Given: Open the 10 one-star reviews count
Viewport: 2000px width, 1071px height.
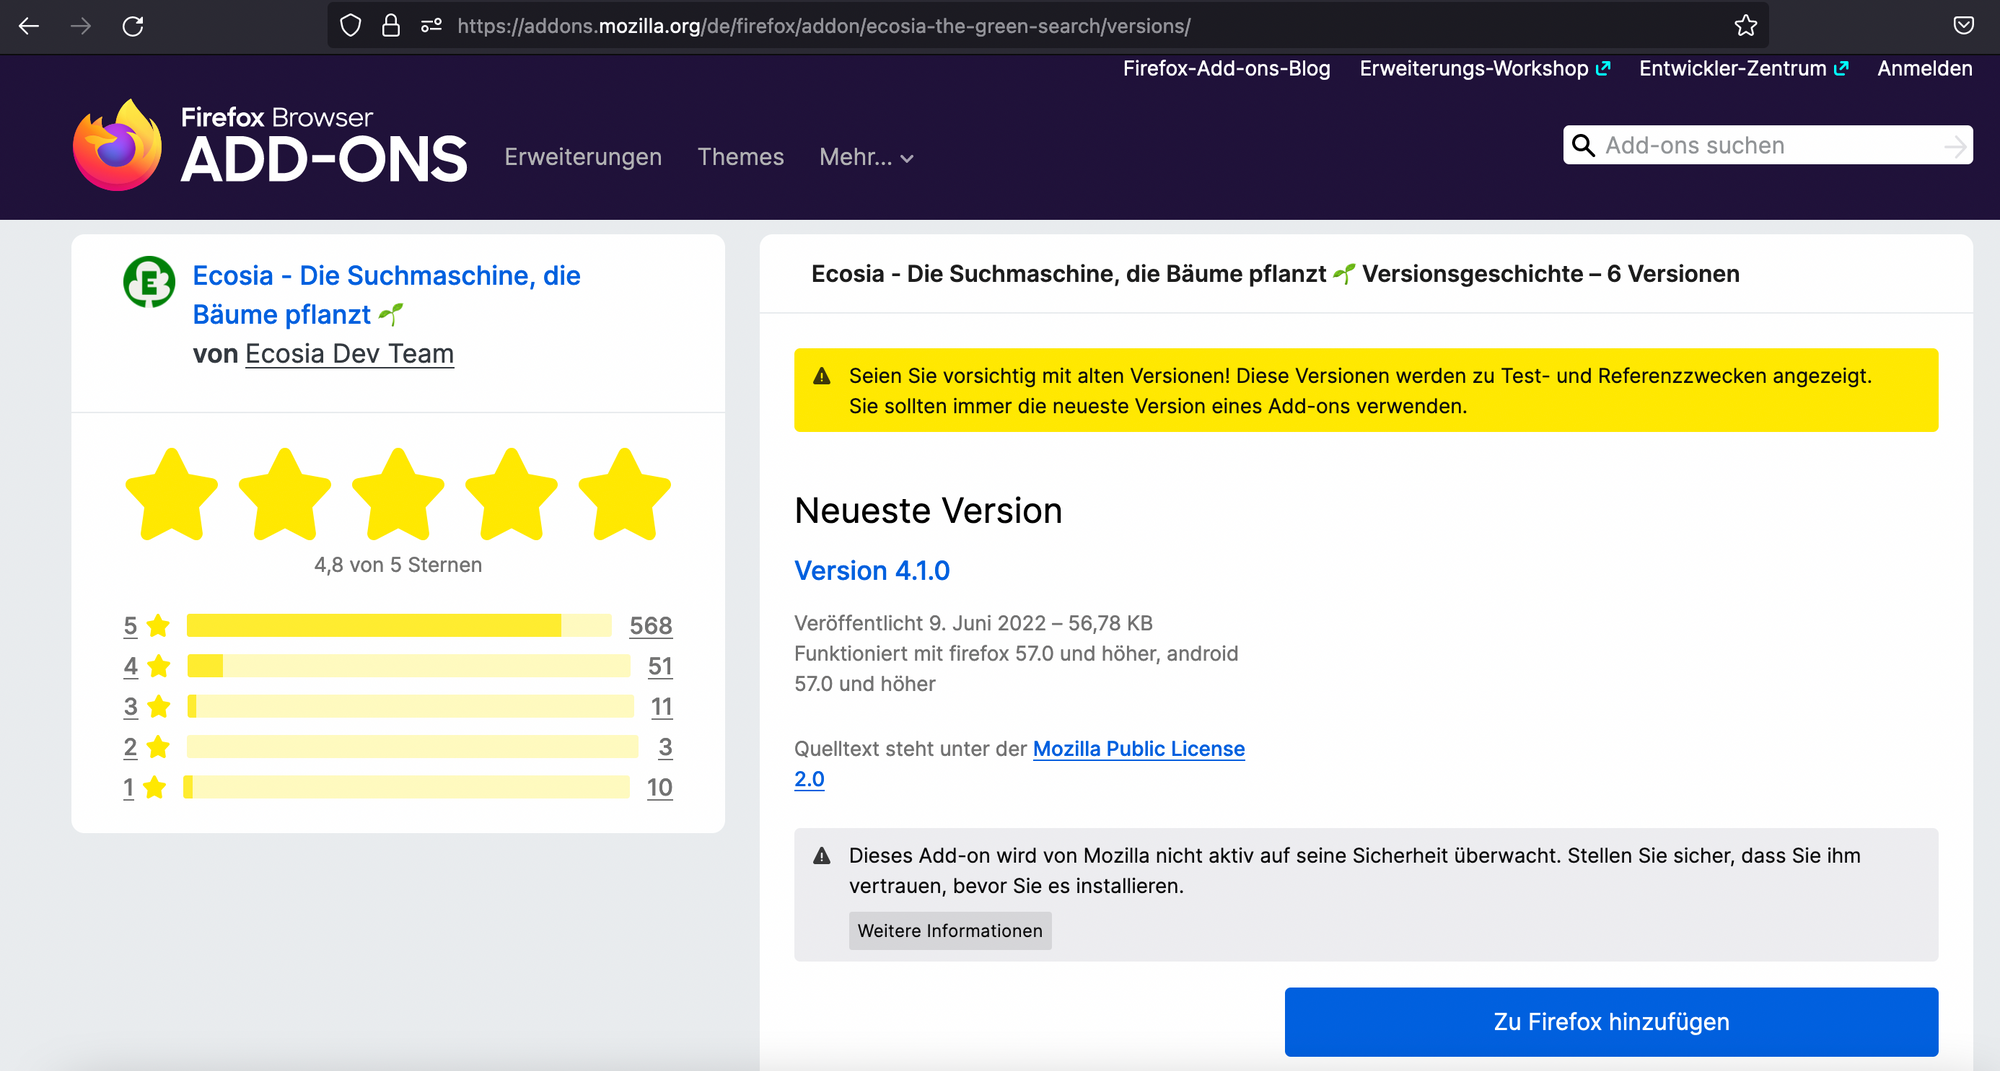Looking at the screenshot, I should (660, 788).
